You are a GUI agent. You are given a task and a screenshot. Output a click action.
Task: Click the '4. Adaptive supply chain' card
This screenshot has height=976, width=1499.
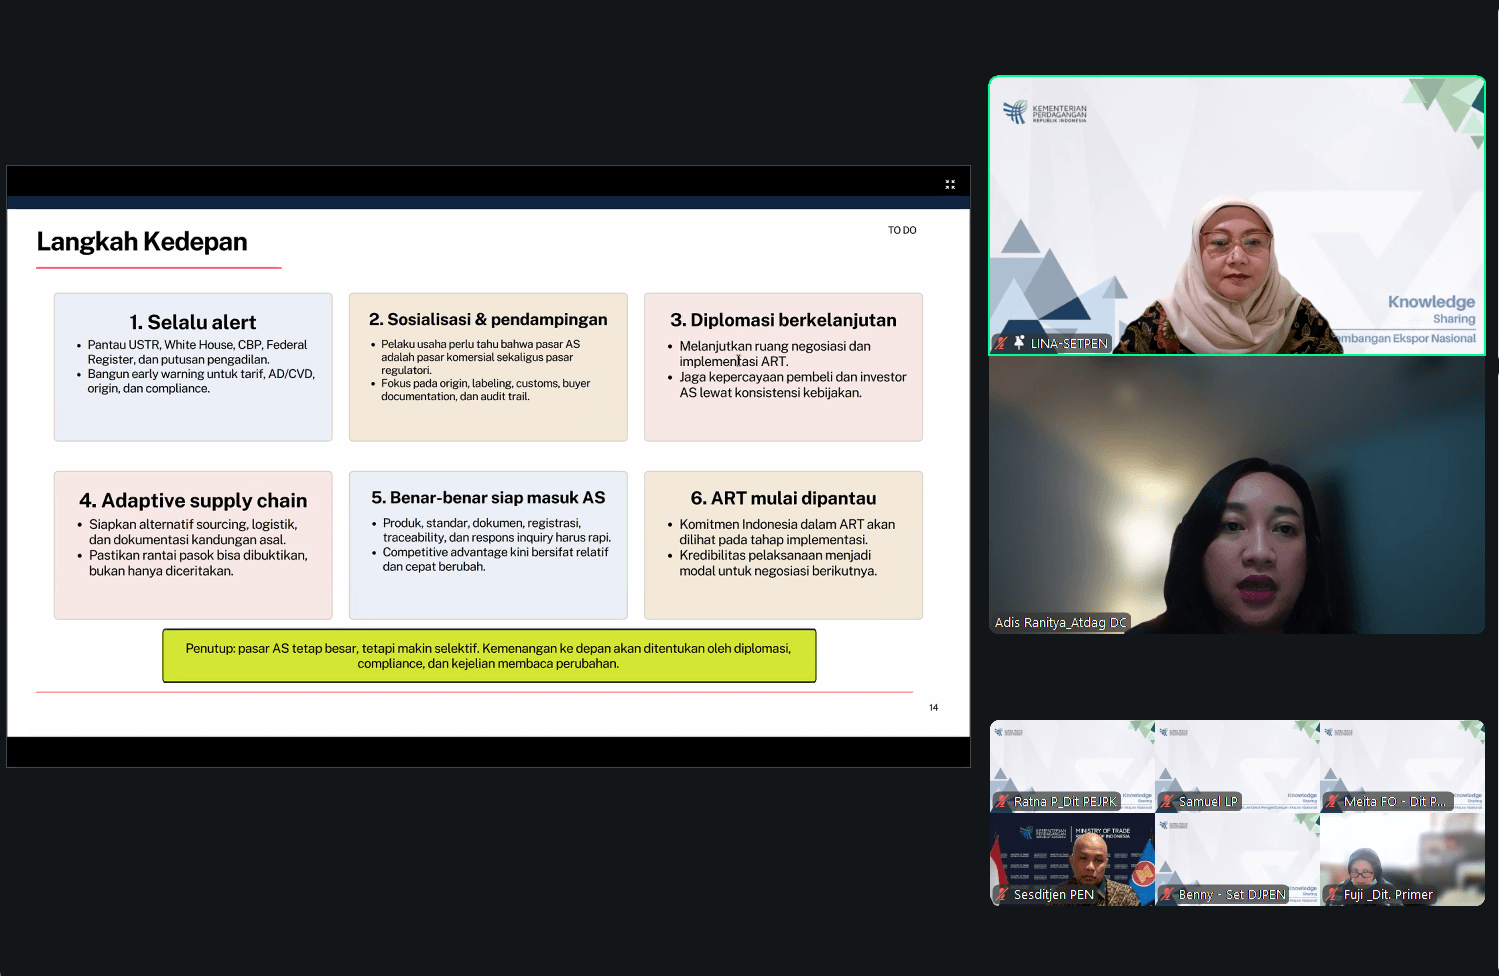pos(193,545)
